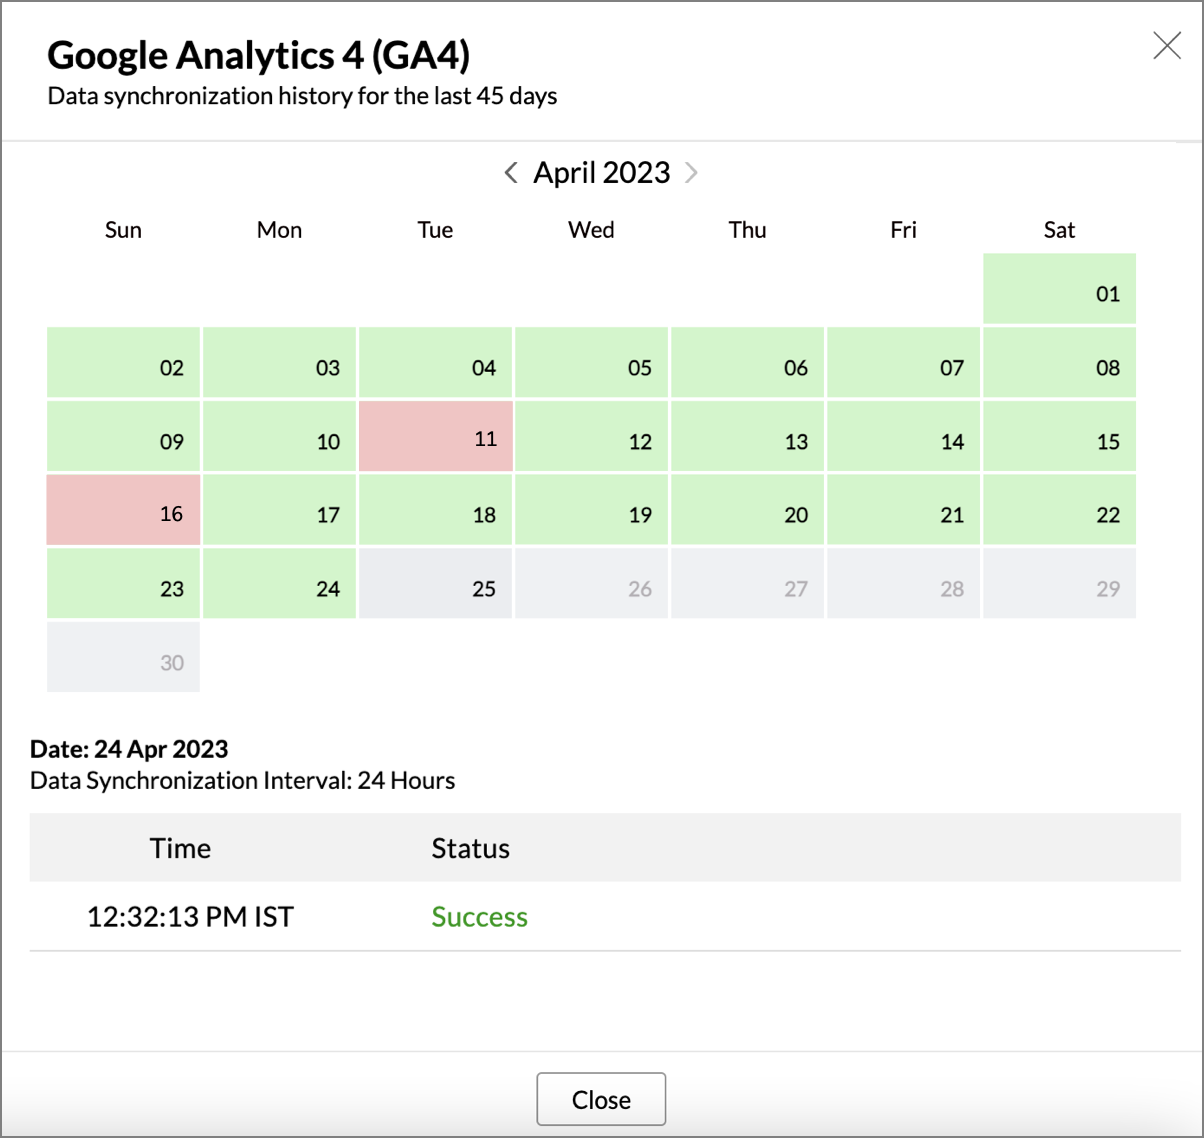Go to next month using right chevron
The height and width of the screenshot is (1138, 1204).
coord(691,173)
